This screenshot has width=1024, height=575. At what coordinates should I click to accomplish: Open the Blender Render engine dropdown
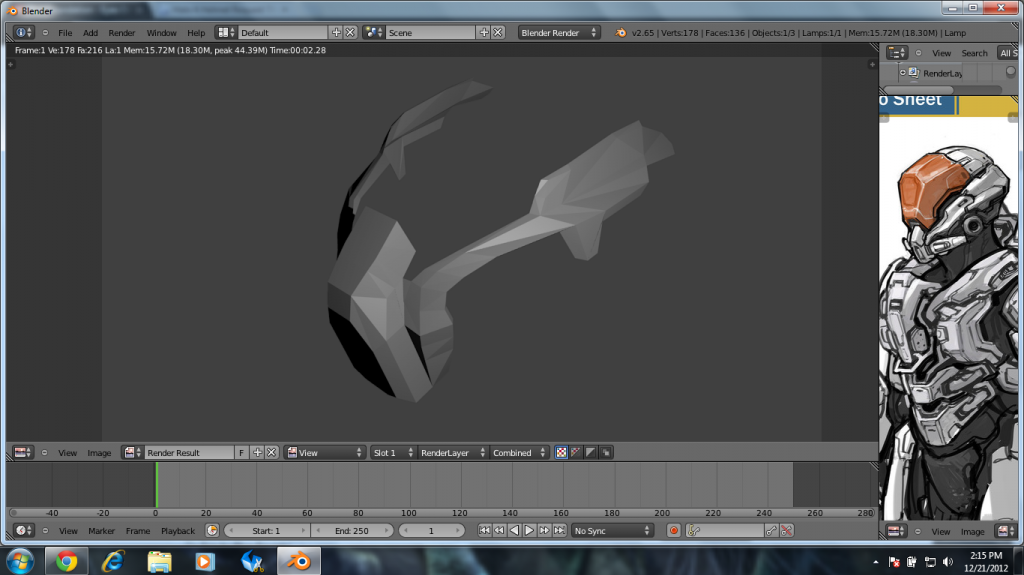click(x=559, y=33)
